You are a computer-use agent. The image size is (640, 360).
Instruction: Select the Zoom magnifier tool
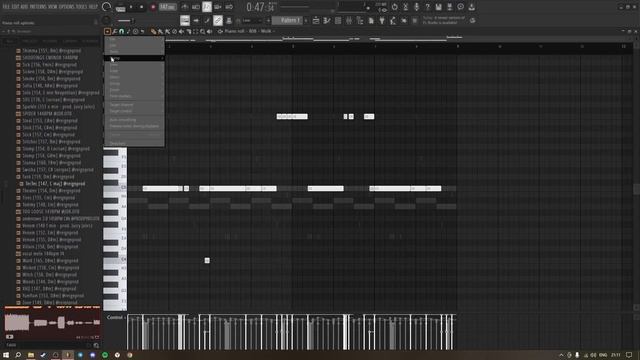click(202, 31)
